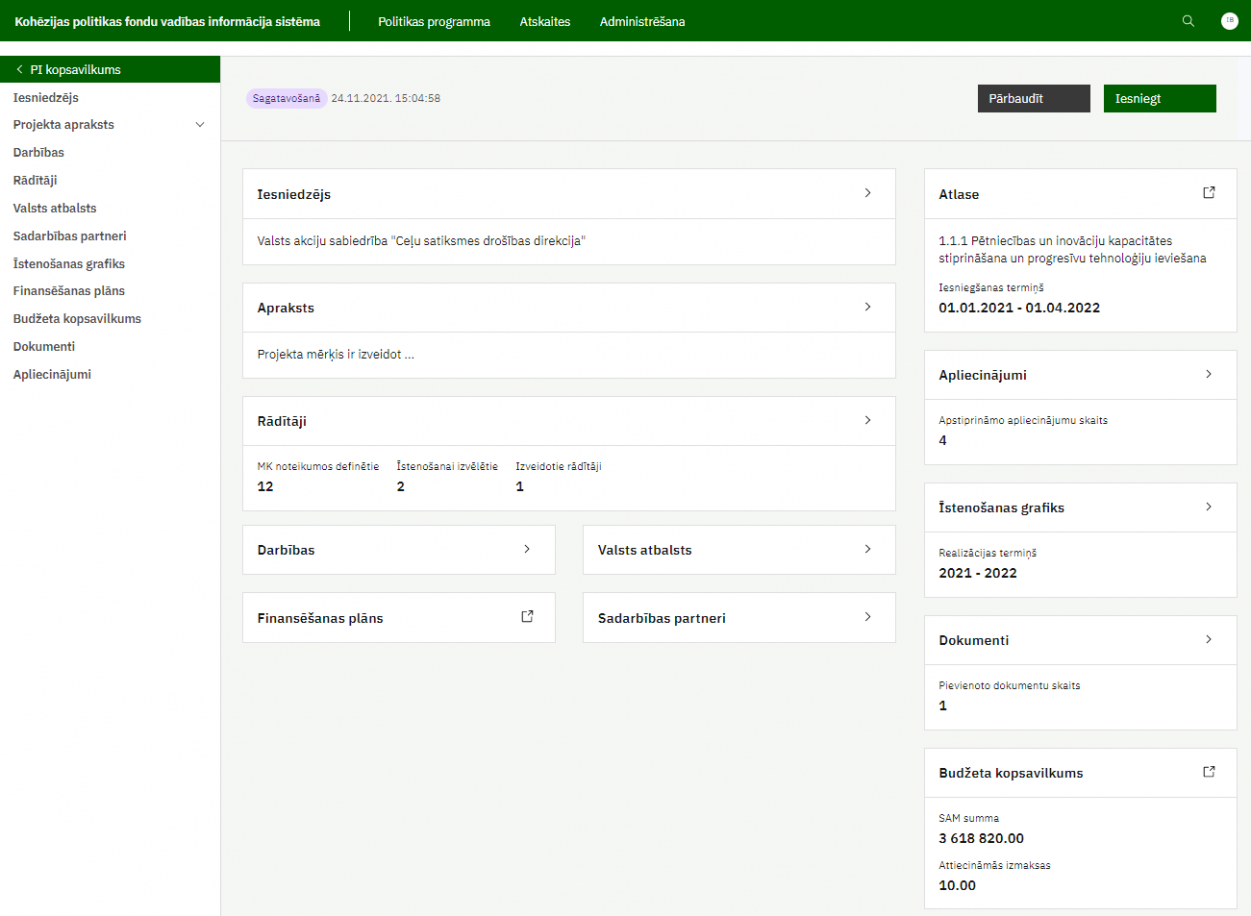
Task: Open Apliecinājumi card chevron
Action: pos(1208,374)
